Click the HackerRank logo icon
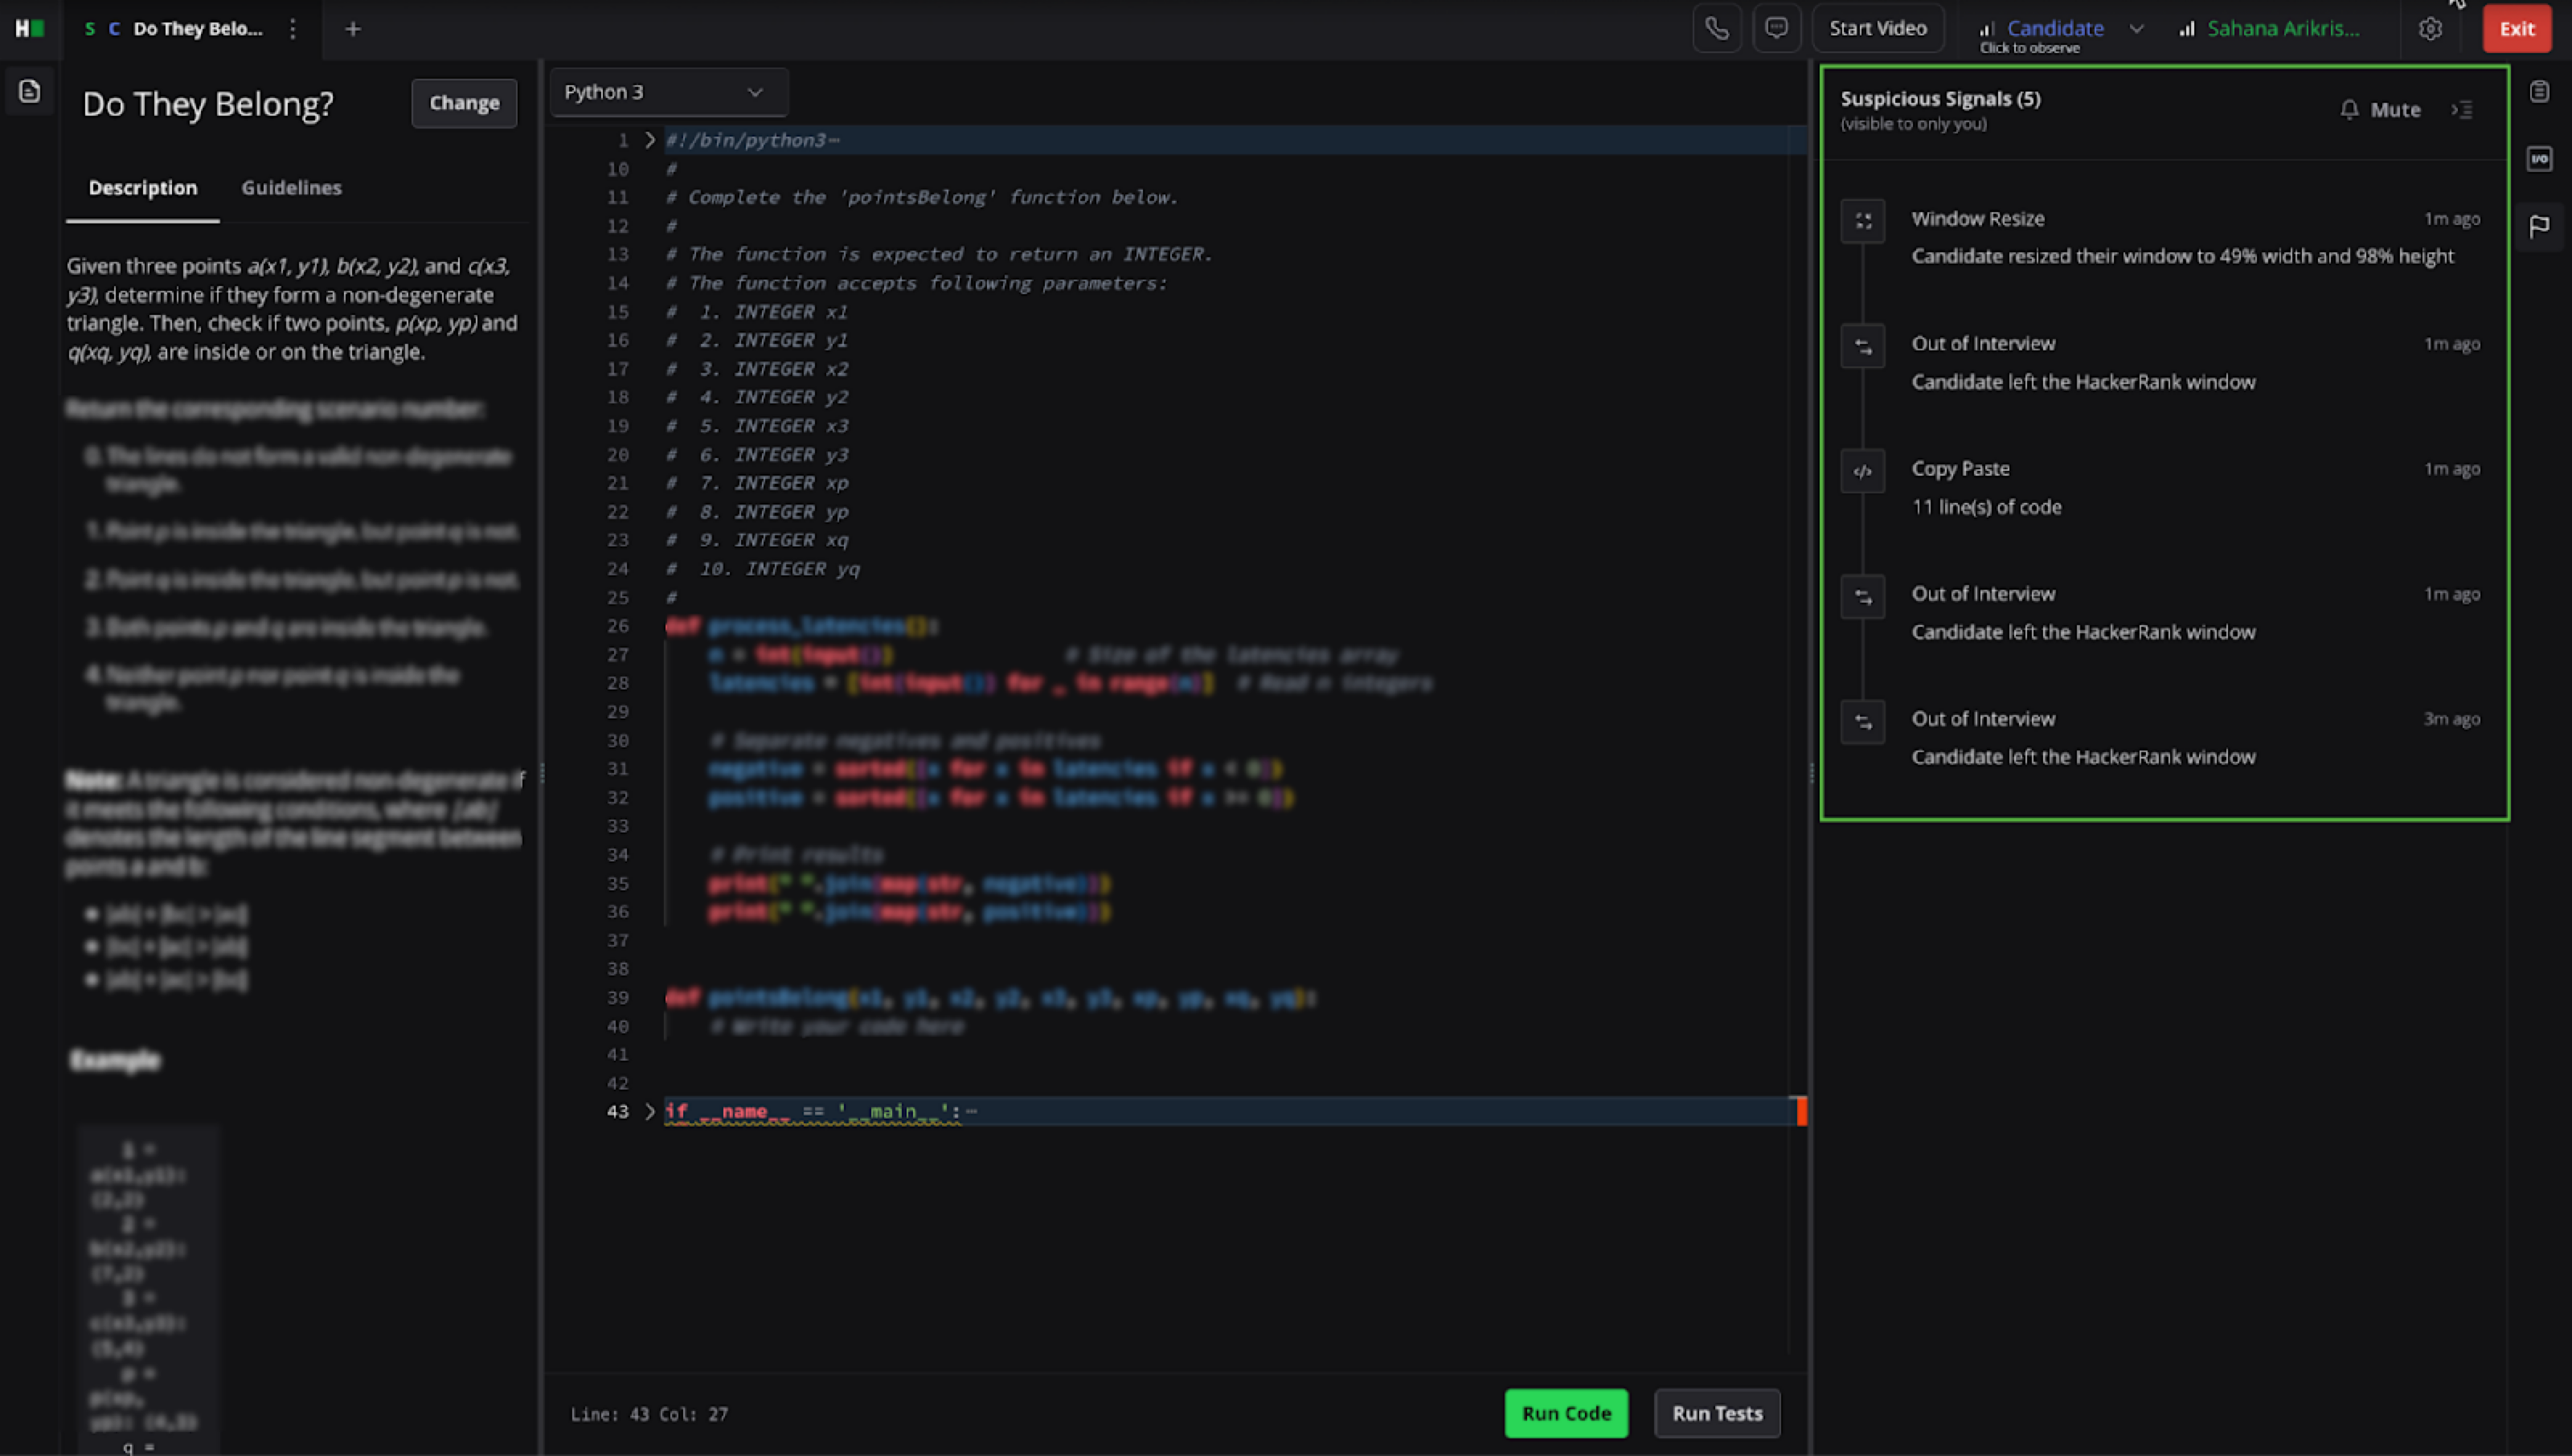This screenshot has width=2572, height=1456. click(x=29, y=29)
